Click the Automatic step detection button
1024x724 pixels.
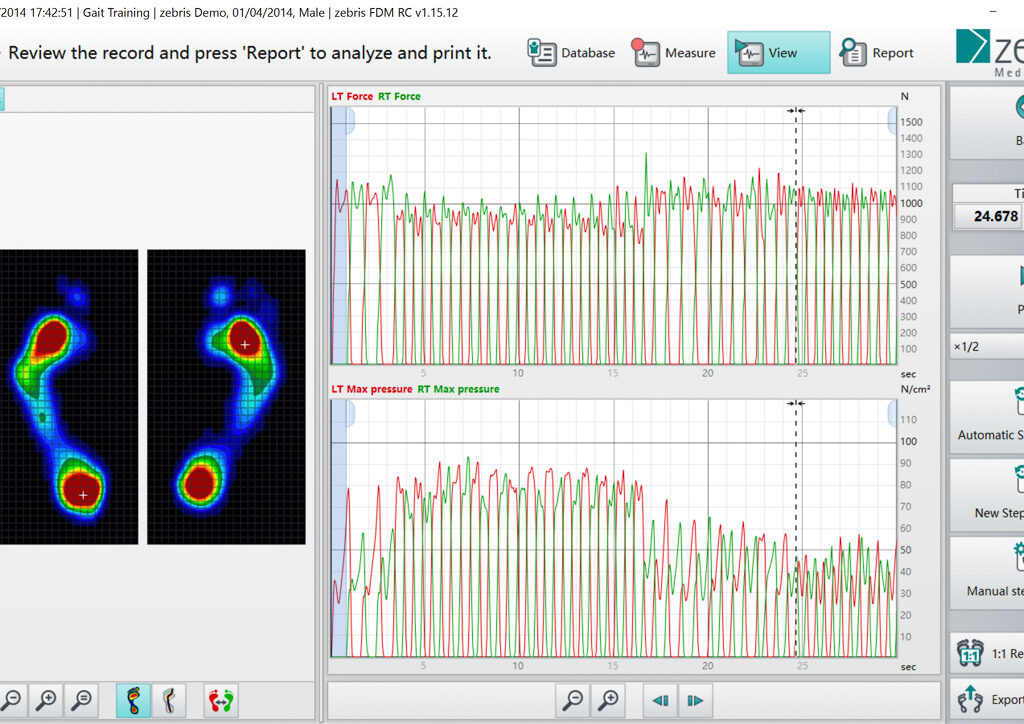coord(987,417)
